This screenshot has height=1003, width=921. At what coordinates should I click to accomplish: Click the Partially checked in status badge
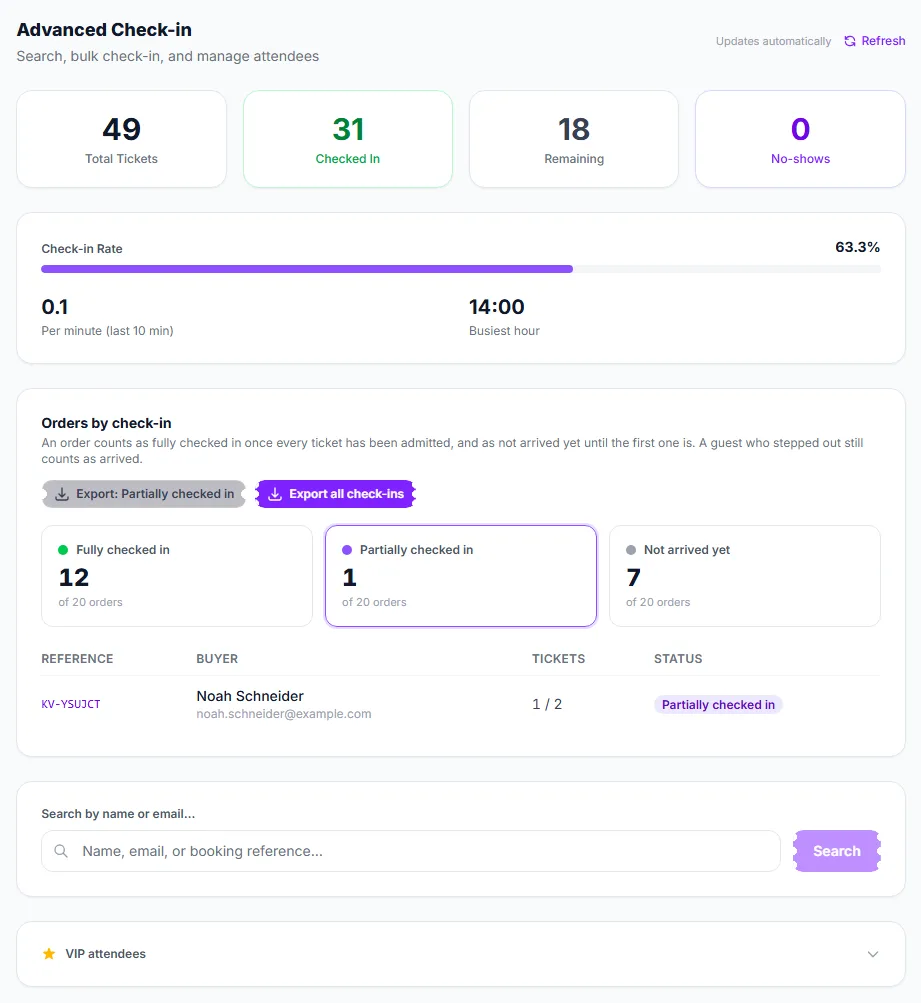pos(718,705)
